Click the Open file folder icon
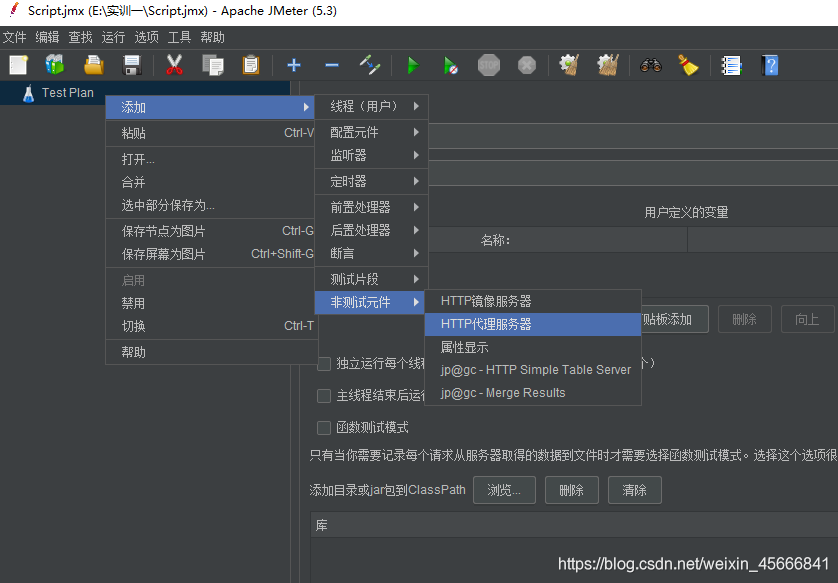This screenshot has height=583, width=838. (x=94, y=65)
